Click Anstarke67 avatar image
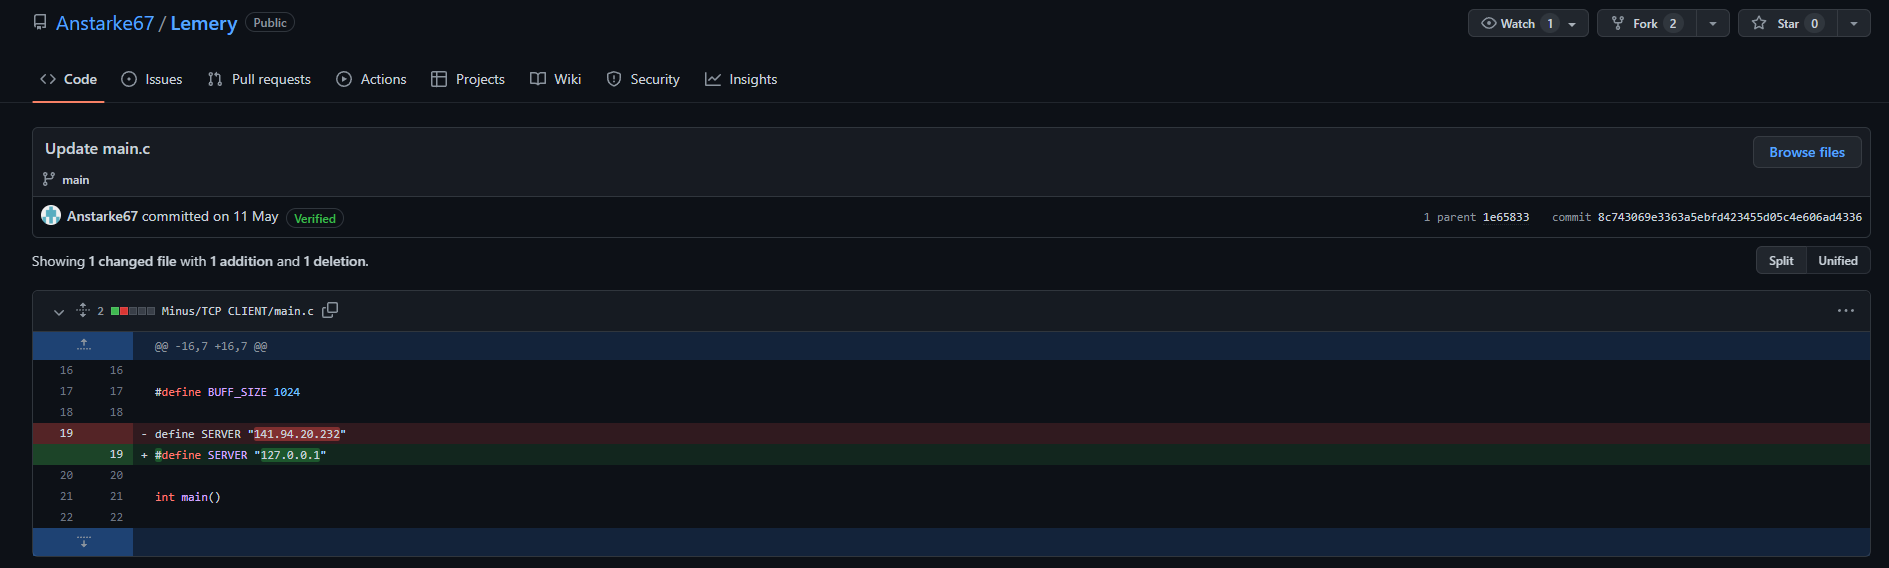Viewport: 1889px width, 568px height. (x=51, y=215)
